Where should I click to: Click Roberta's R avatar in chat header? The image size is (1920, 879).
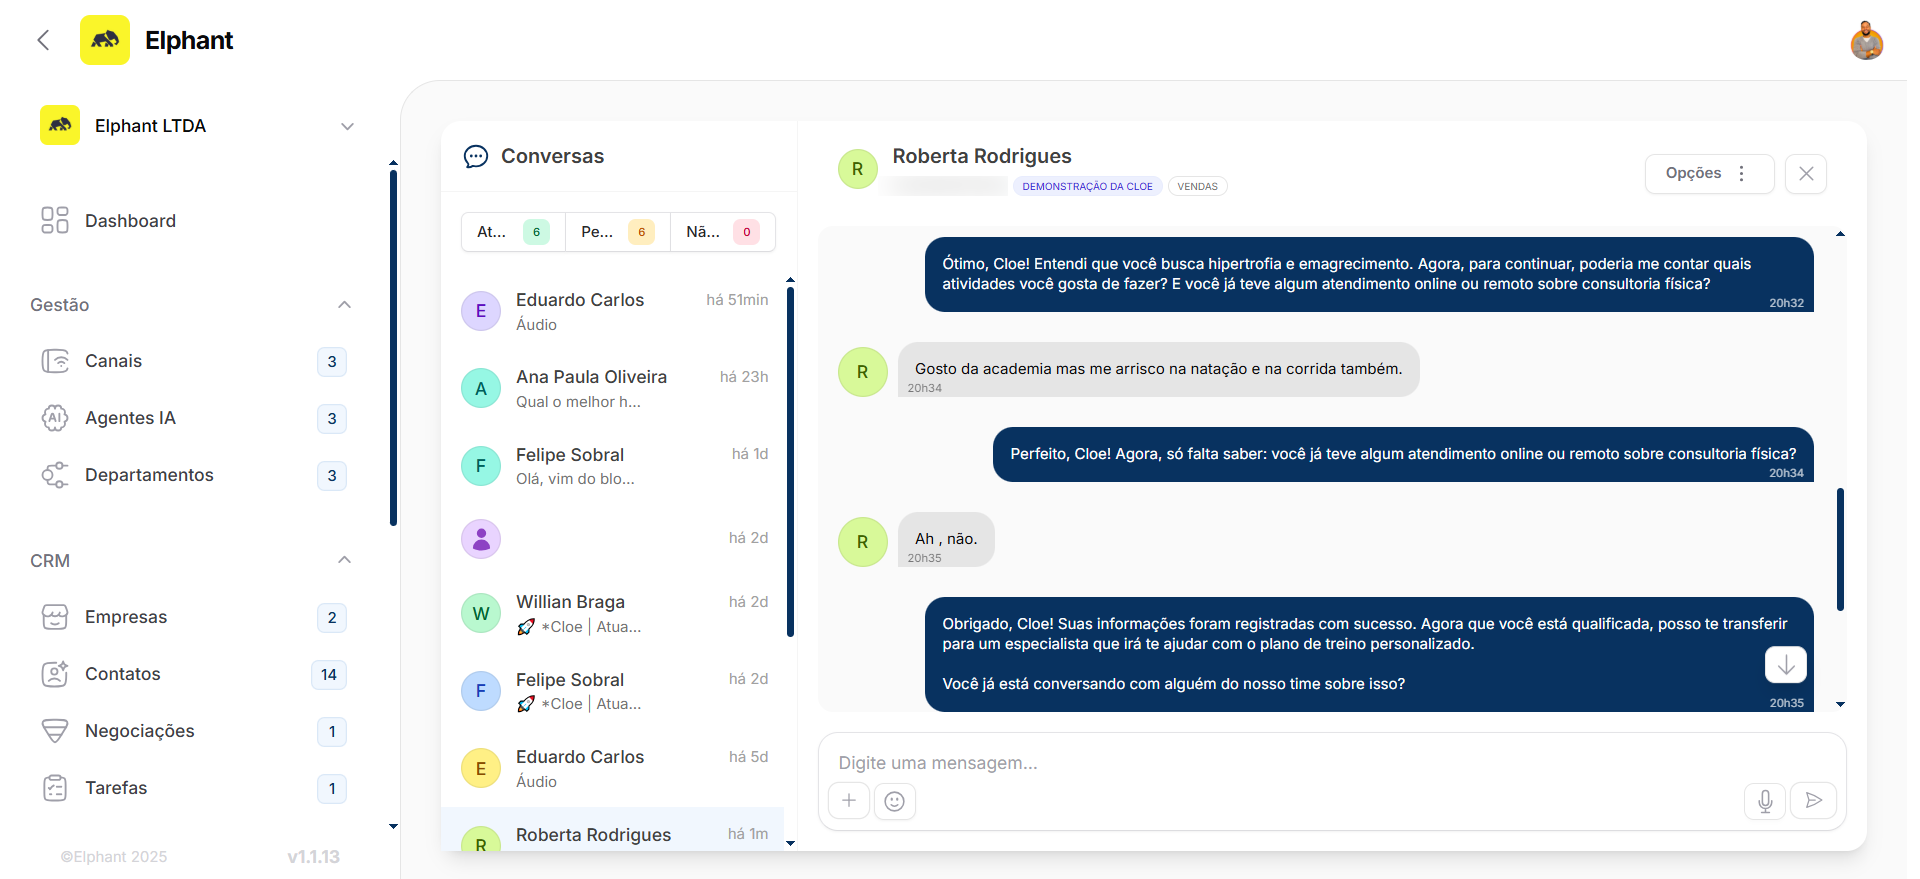[x=857, y=169]
